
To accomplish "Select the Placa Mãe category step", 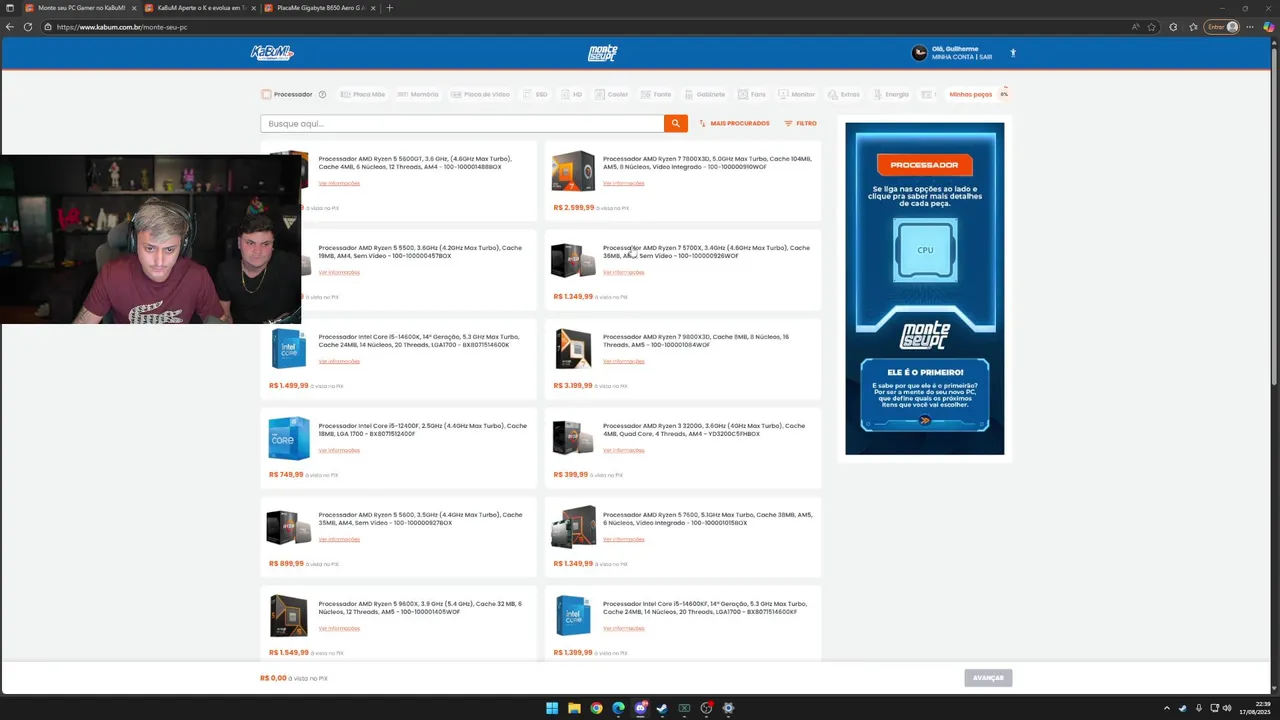I will tap(362, 94).
